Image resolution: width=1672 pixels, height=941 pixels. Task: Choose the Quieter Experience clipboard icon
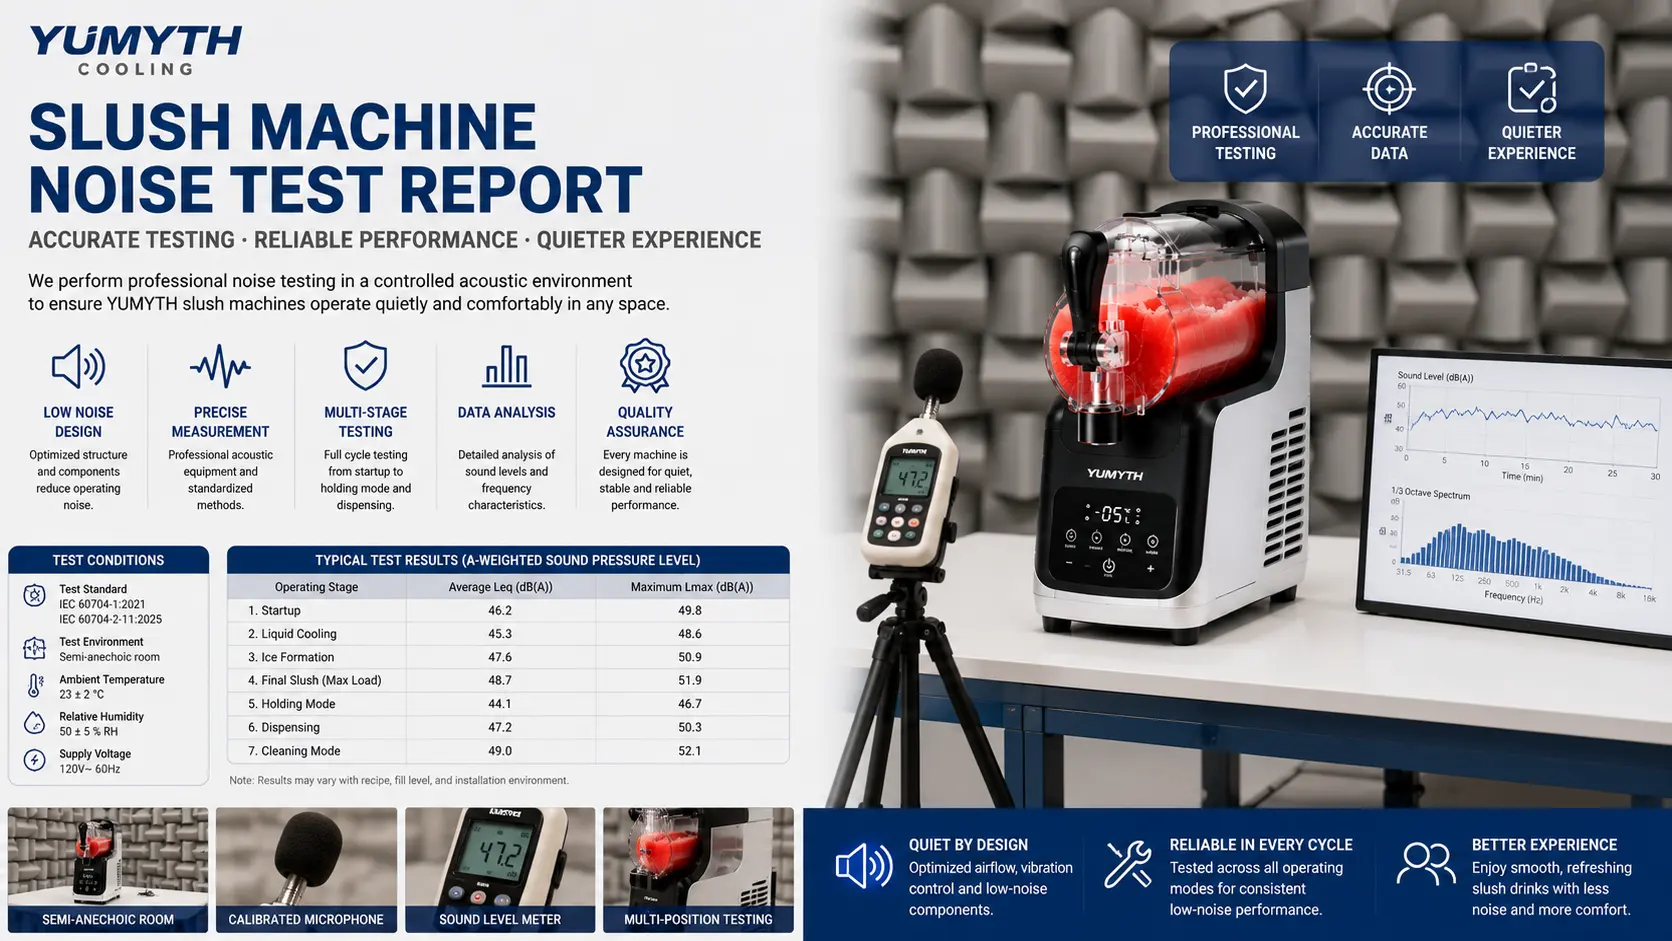(x=1531, y=89)
